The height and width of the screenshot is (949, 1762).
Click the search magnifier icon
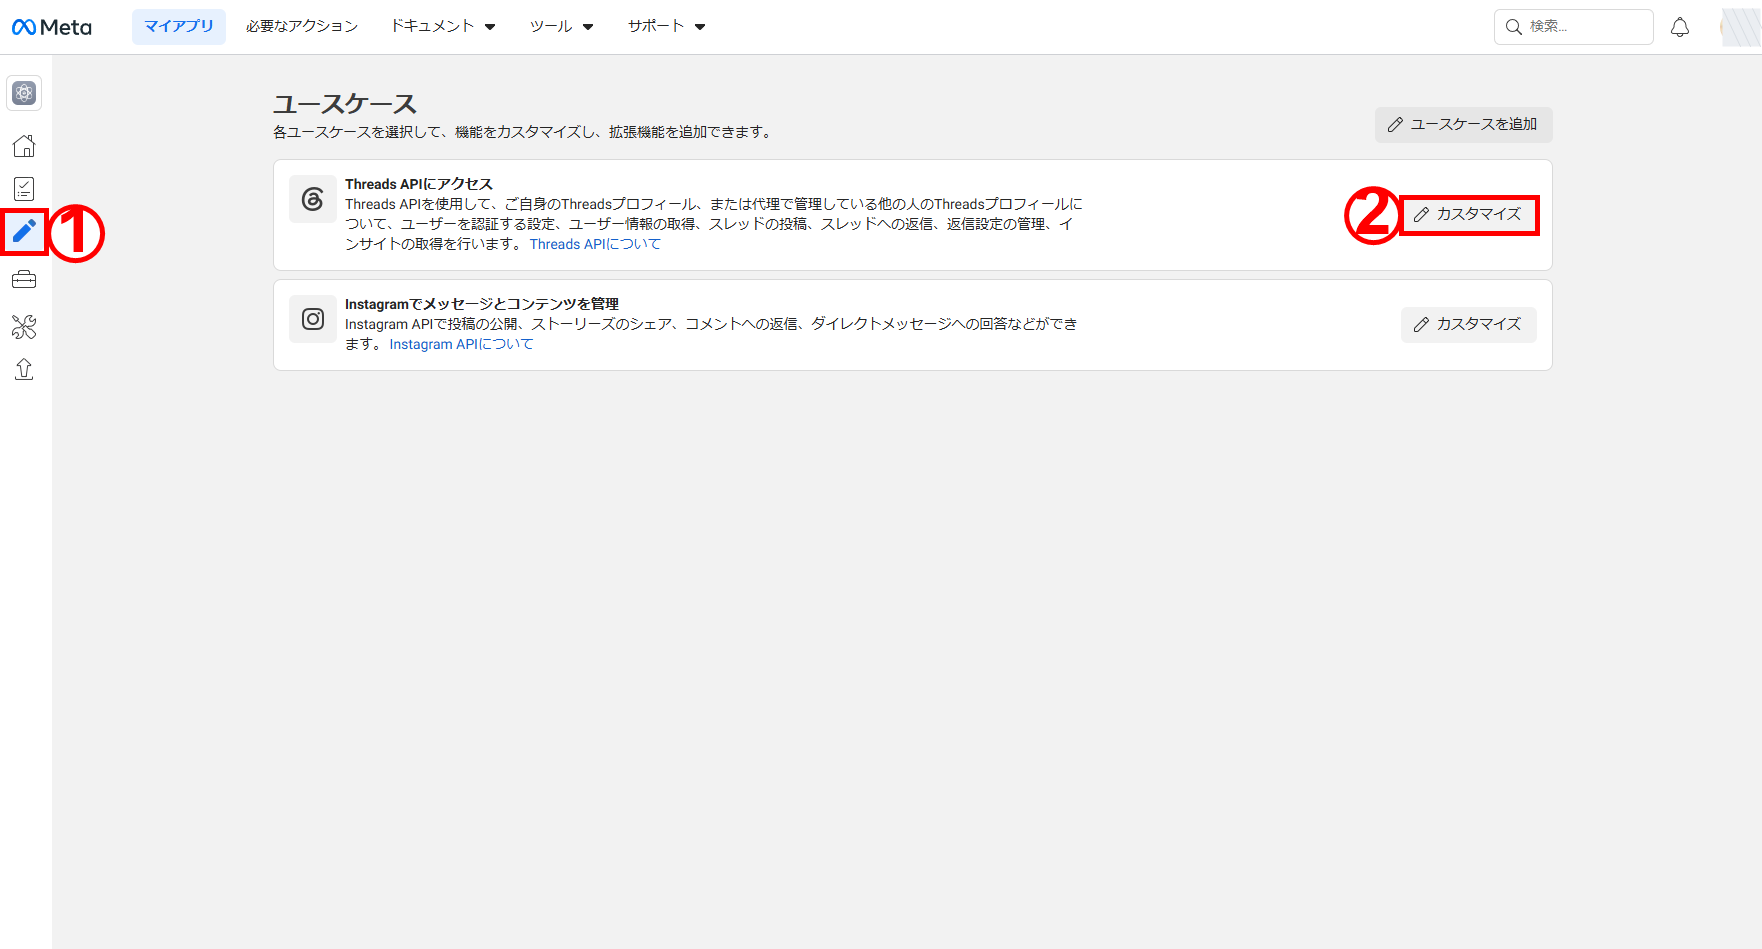tap(1514, 27)
